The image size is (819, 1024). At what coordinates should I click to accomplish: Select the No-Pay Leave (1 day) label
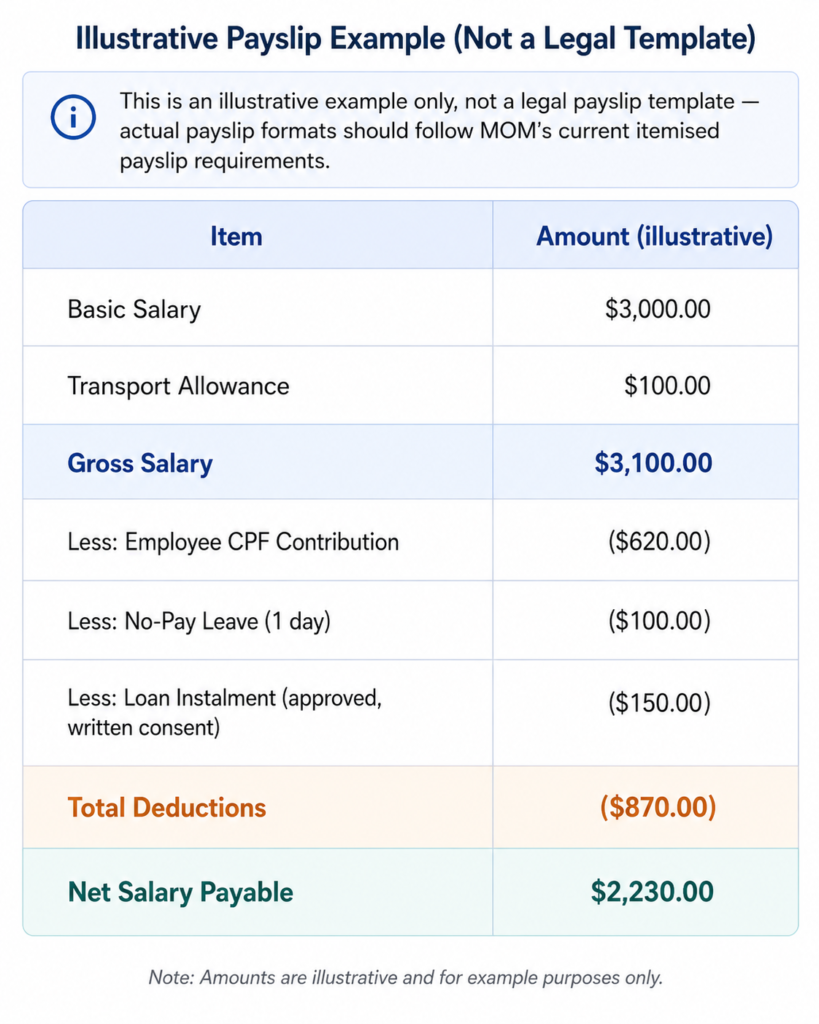point(199,621)
